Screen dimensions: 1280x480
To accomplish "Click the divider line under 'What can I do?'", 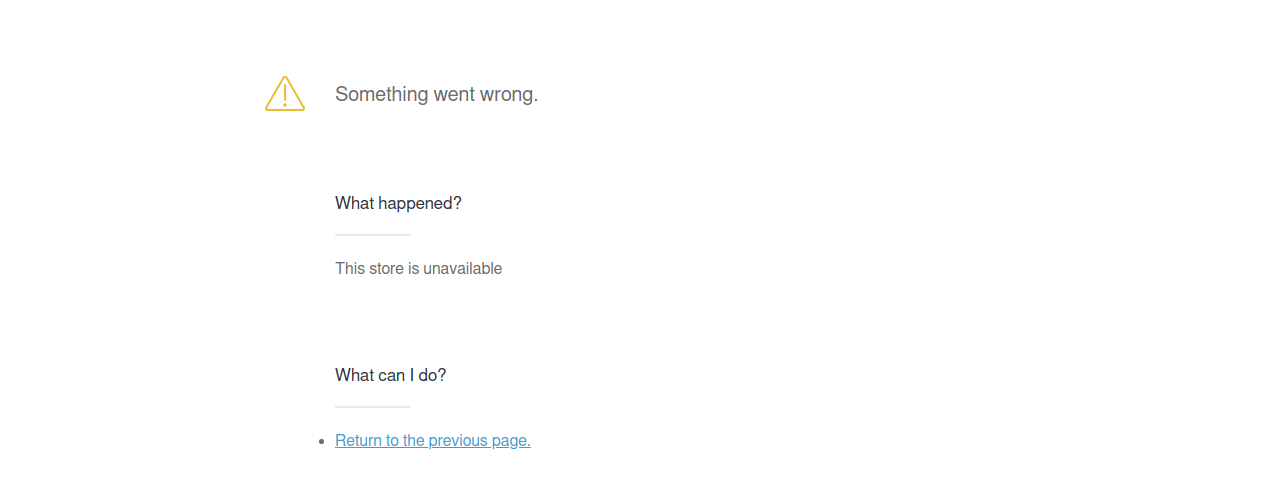I will tap(373, 407).
